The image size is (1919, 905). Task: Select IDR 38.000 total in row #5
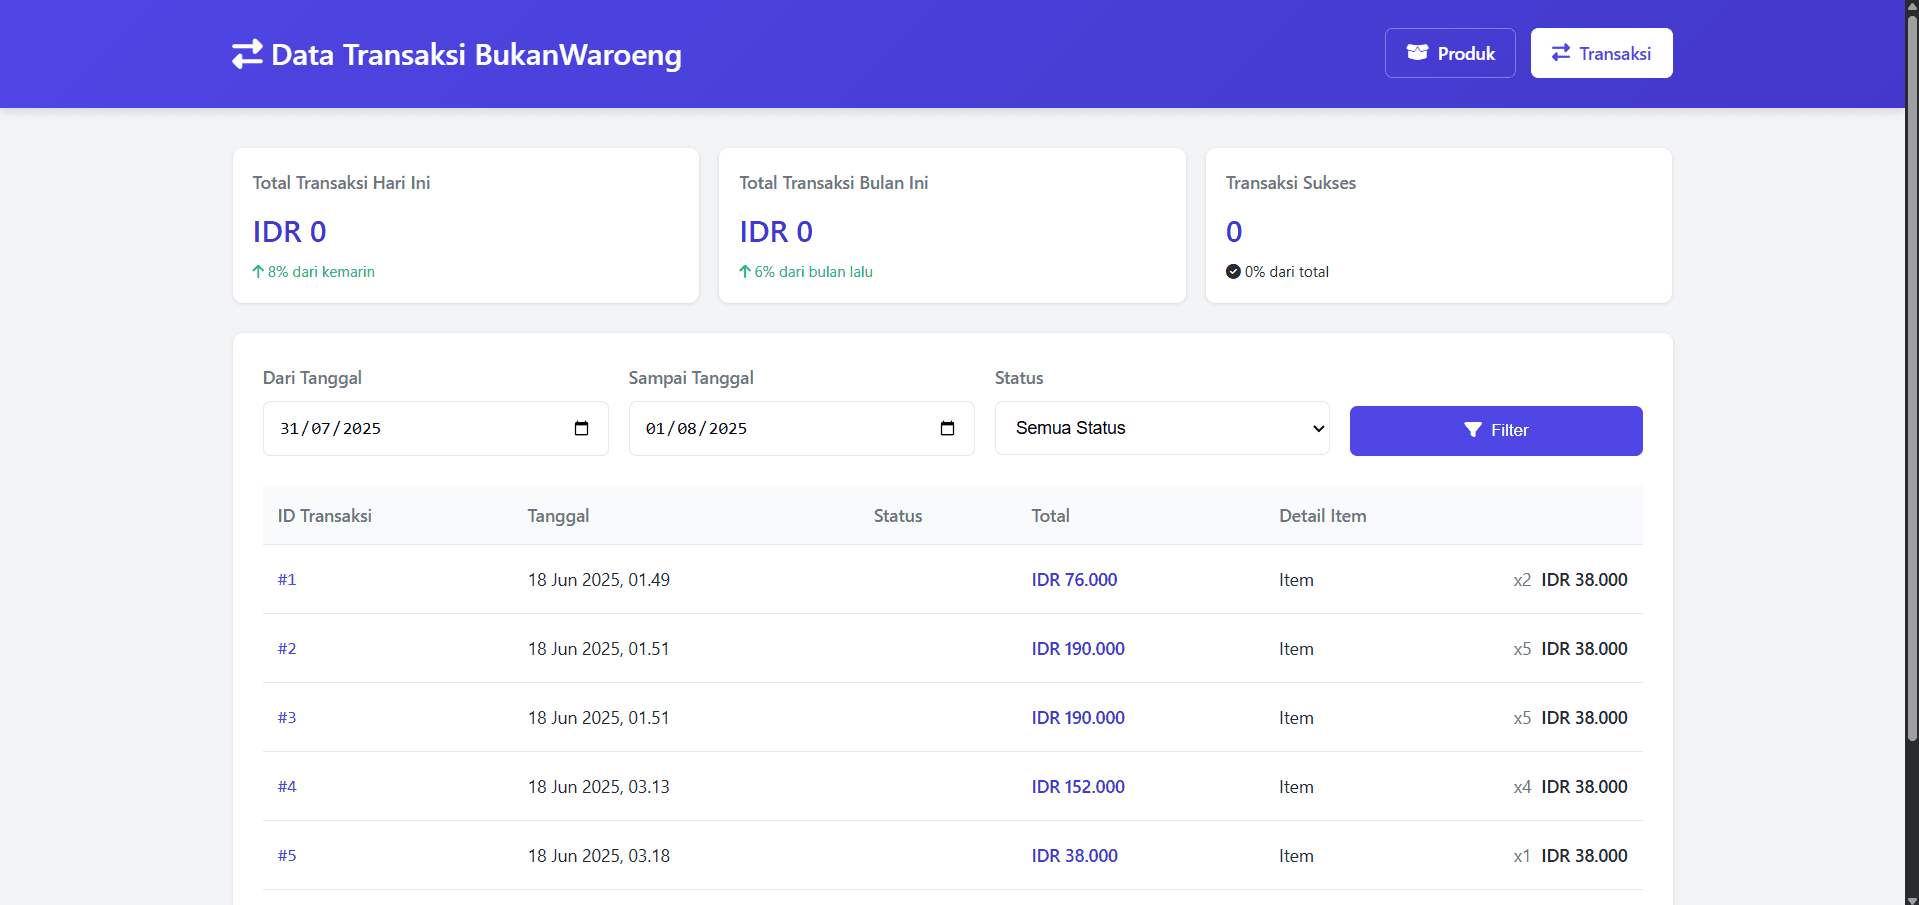coord(1074,856)
